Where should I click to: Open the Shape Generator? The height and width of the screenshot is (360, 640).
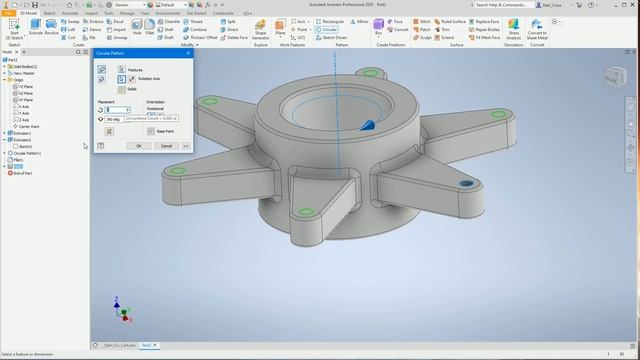coord(260,29)
